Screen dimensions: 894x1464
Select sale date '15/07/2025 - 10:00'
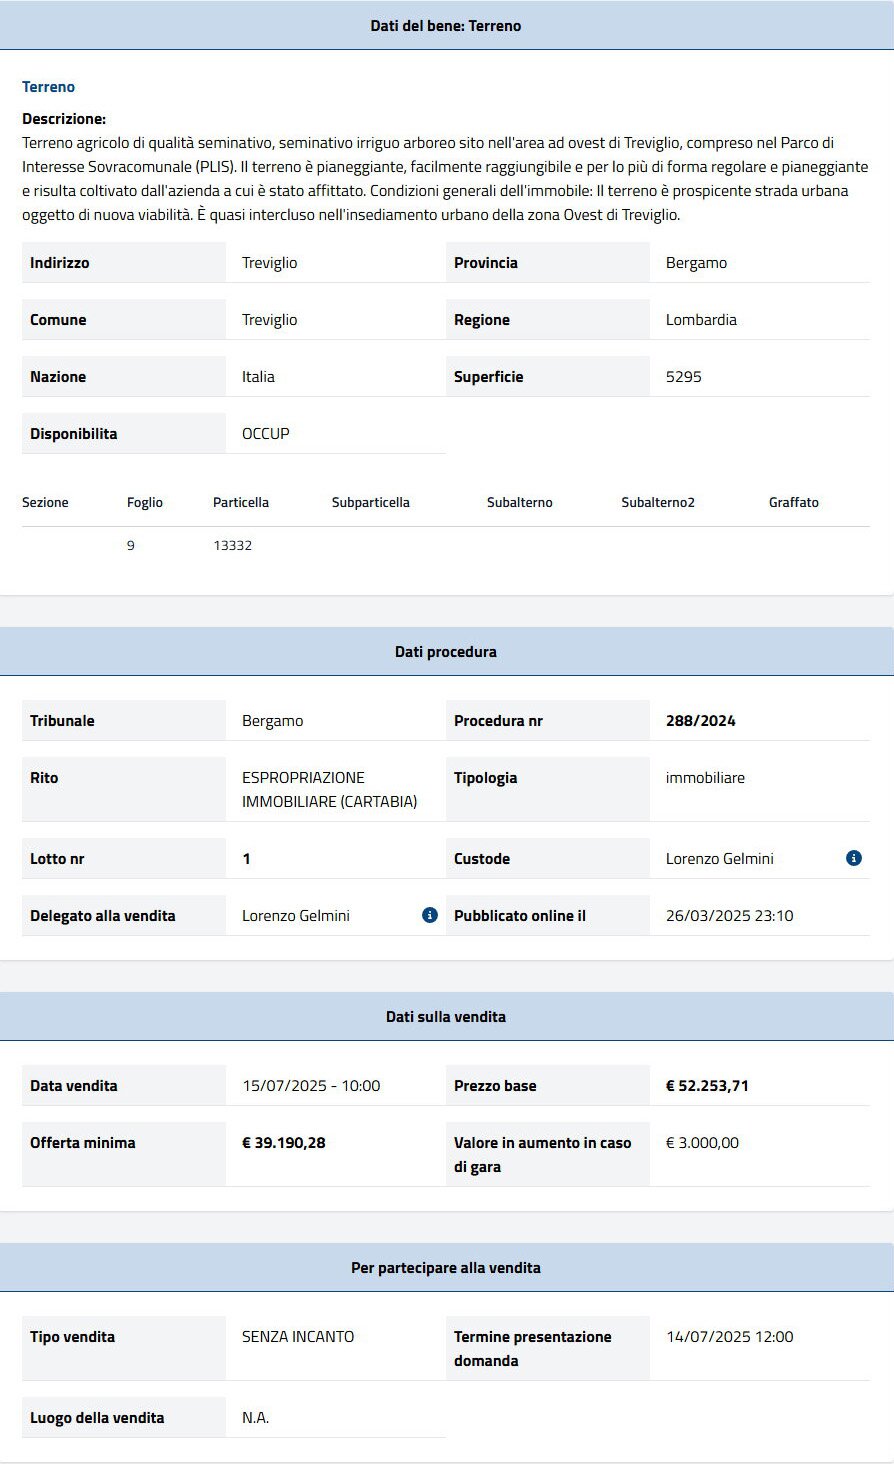pyautogui.click(x=311, y=1086)
